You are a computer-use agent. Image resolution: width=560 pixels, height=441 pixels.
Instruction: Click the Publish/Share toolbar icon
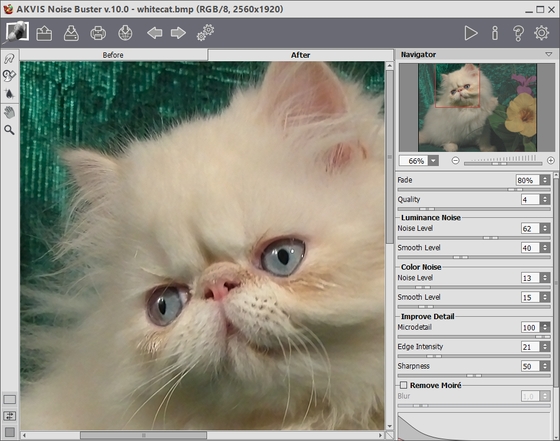point(125,33)
